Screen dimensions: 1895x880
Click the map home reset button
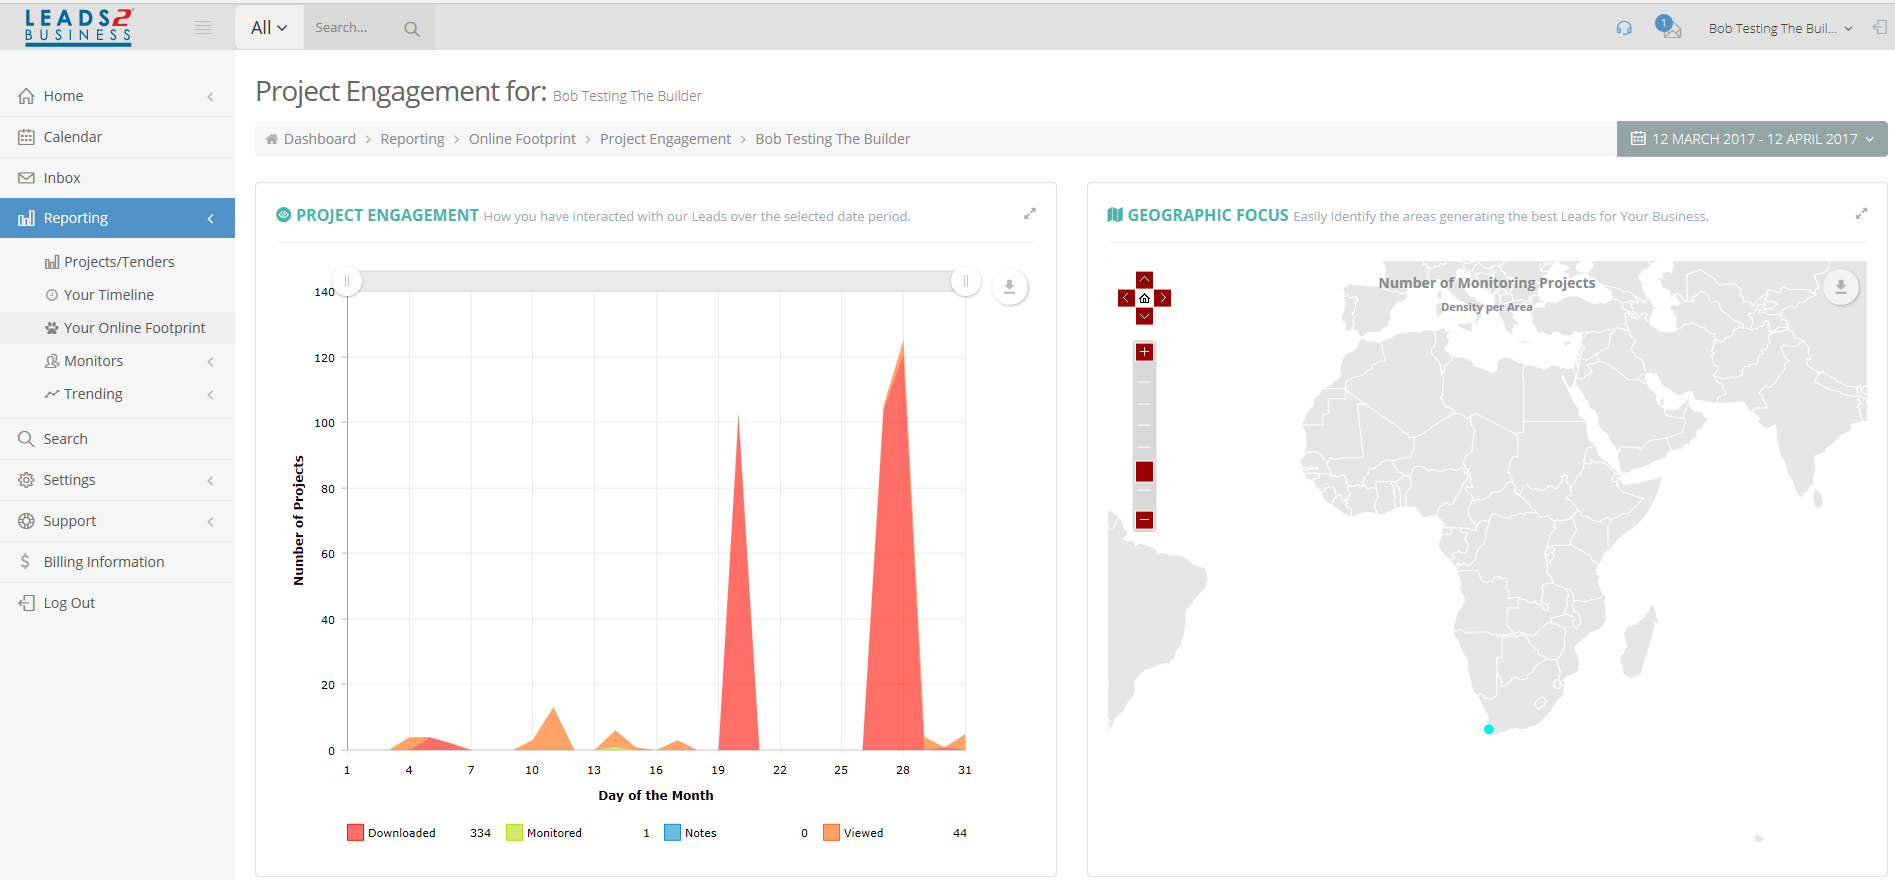coord(1144,298)
